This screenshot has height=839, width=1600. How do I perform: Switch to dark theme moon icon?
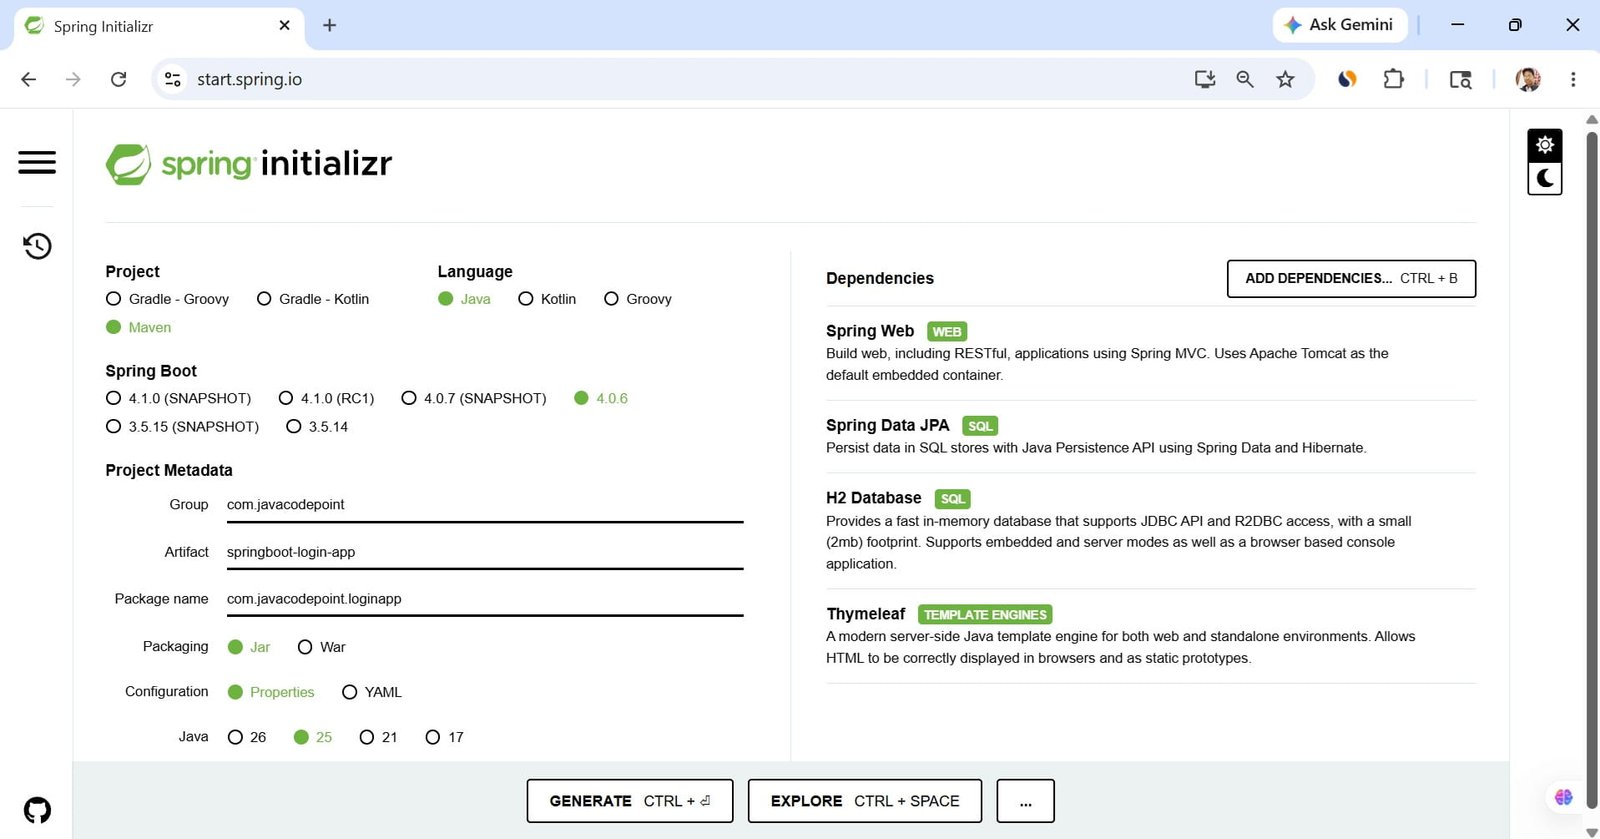tap(1545, 178)
